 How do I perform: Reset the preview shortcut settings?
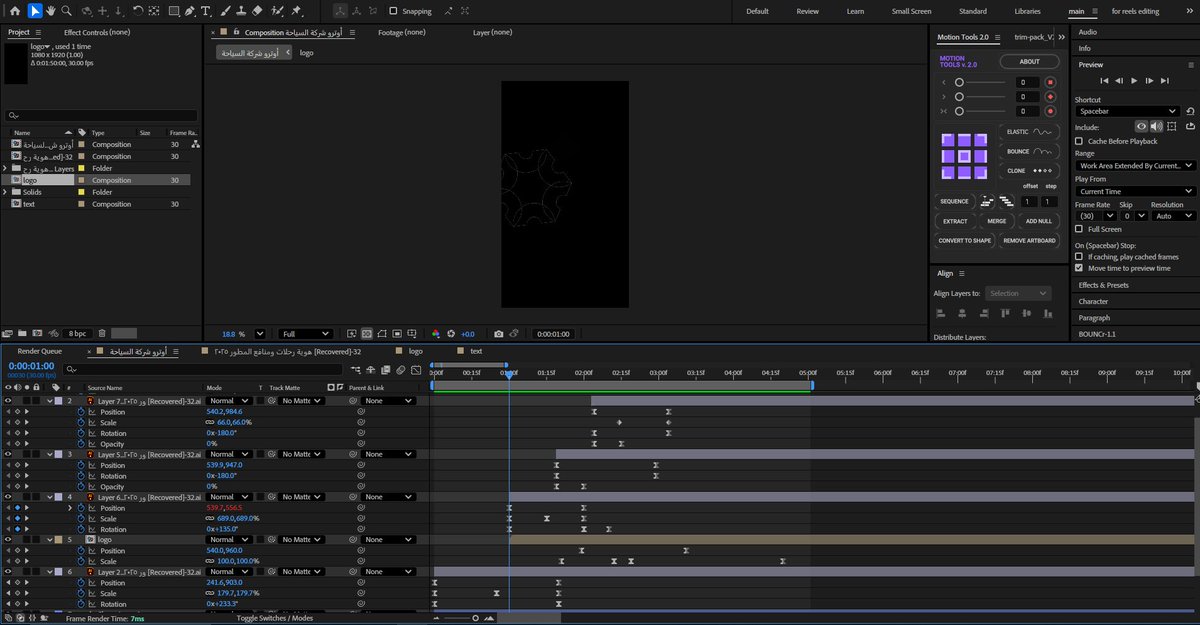point(1190,111)
